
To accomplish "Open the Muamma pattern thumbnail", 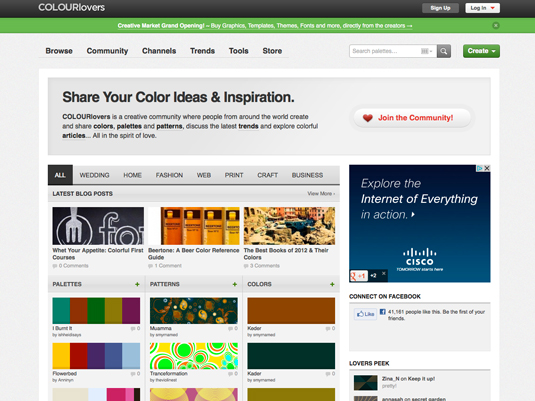I will (194, 311).
